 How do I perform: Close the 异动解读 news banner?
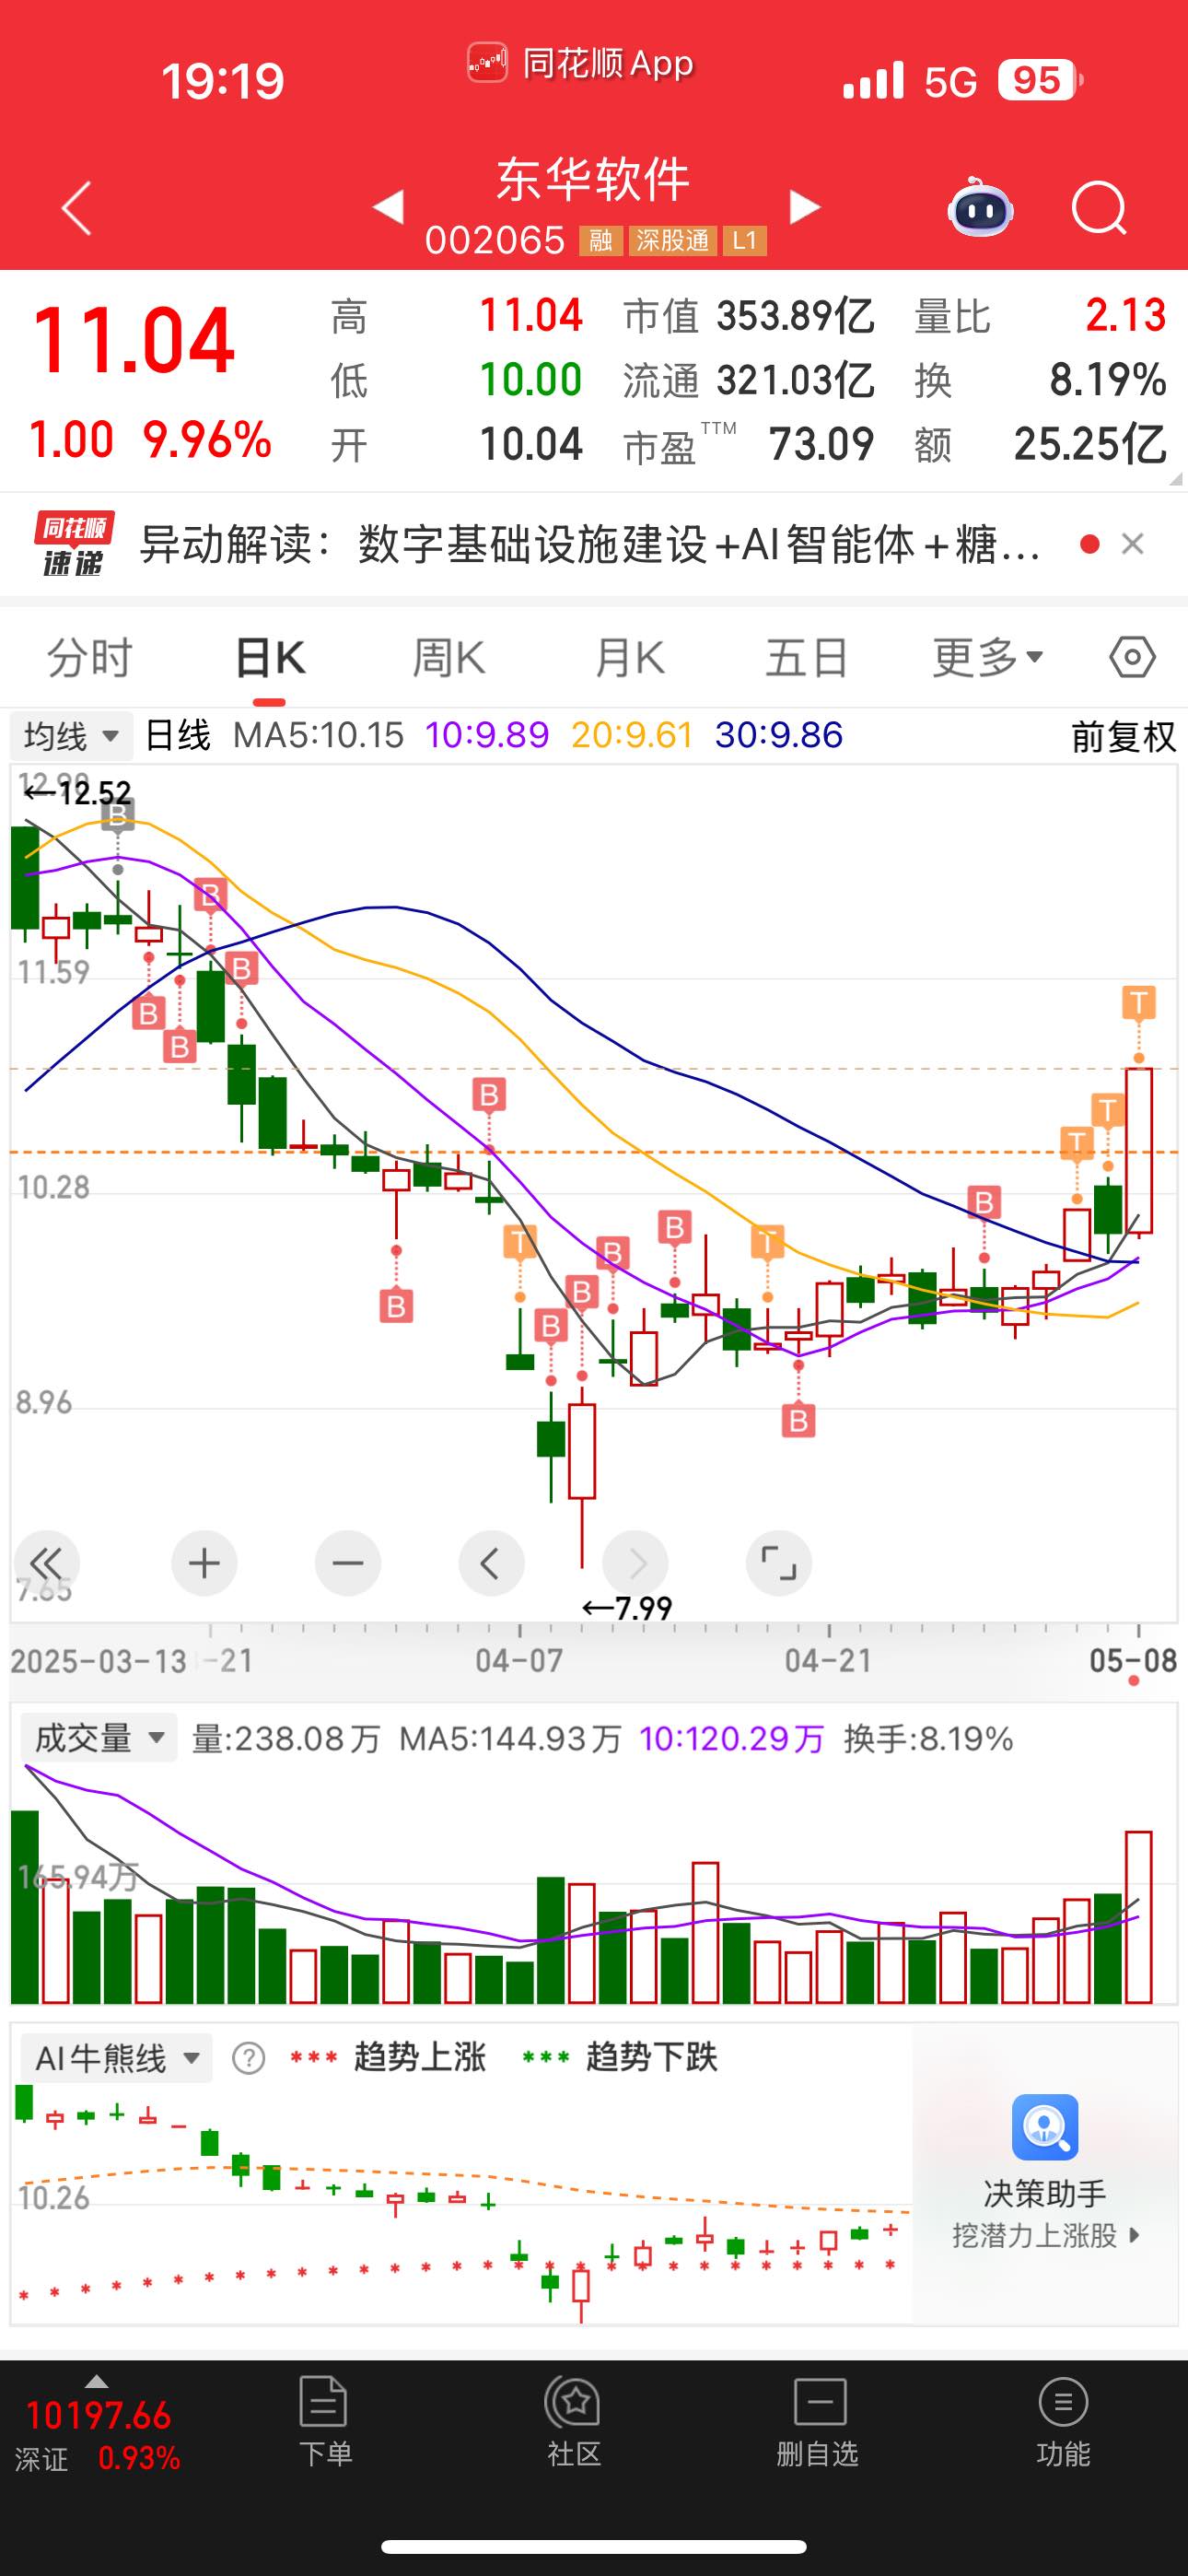point(1132,544)
